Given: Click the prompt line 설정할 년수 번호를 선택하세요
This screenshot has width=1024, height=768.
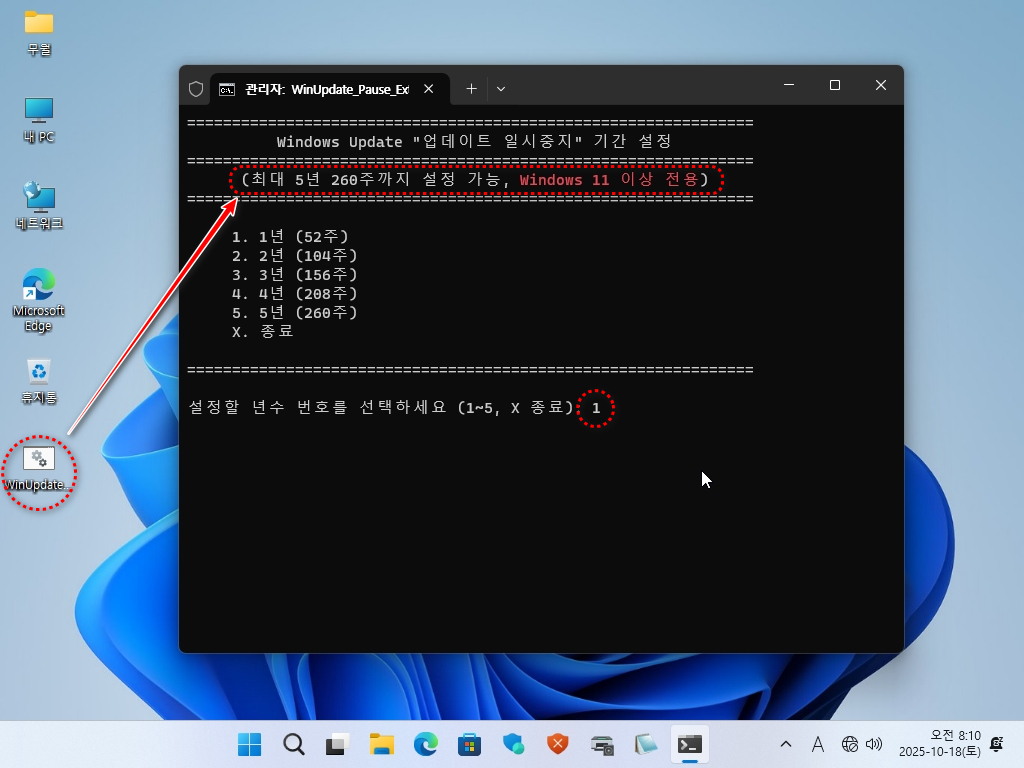Looking at the screenshot, I should pos(381,408).
